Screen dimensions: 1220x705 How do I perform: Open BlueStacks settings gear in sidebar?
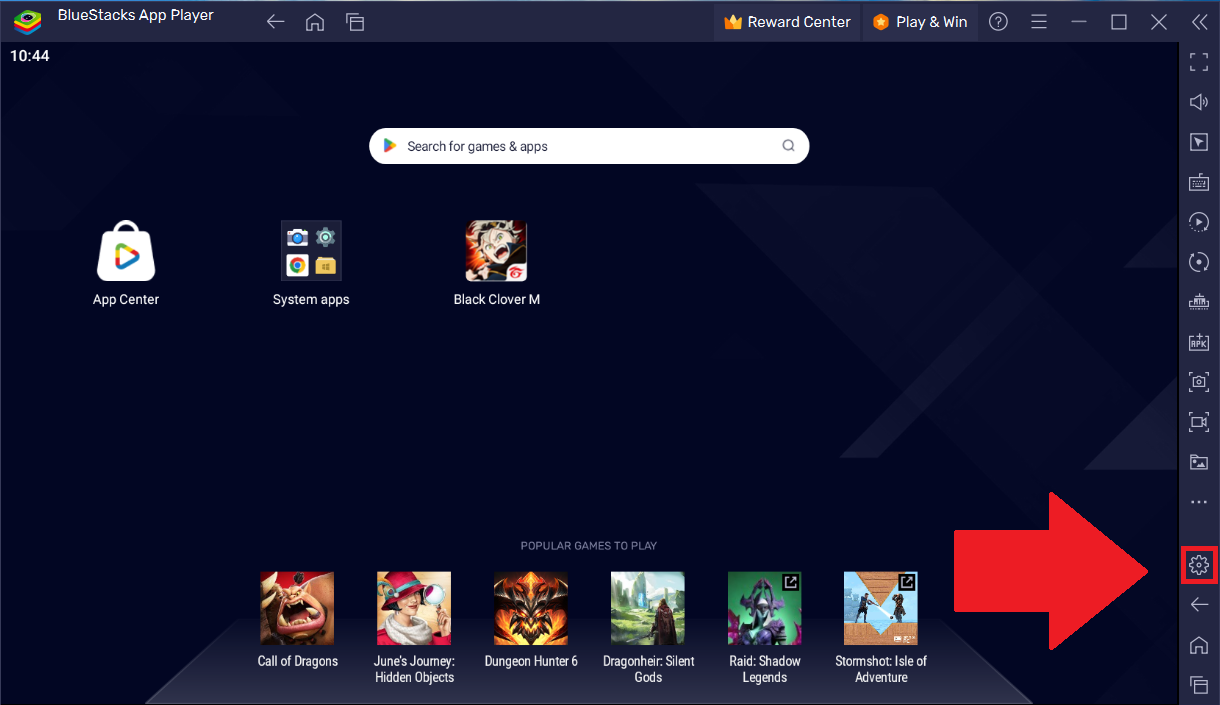[1199, 565]
